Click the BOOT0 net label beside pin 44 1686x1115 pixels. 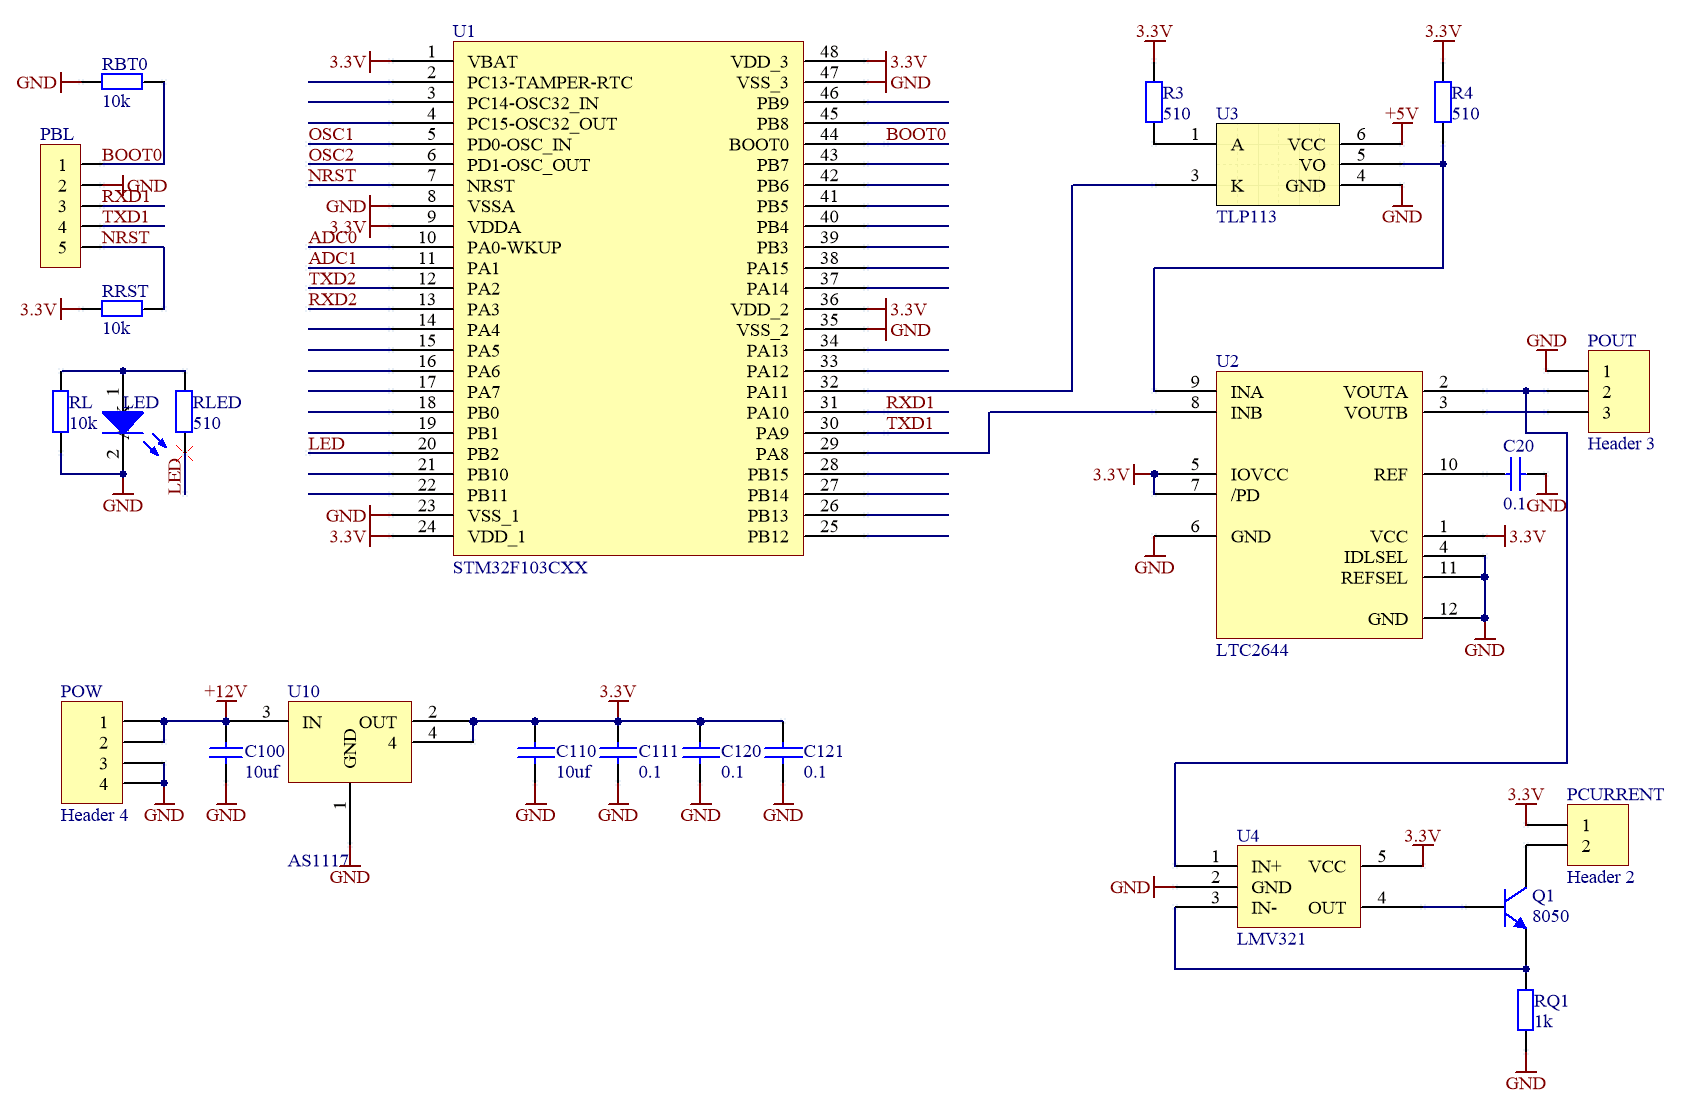(x=916, y=134)
